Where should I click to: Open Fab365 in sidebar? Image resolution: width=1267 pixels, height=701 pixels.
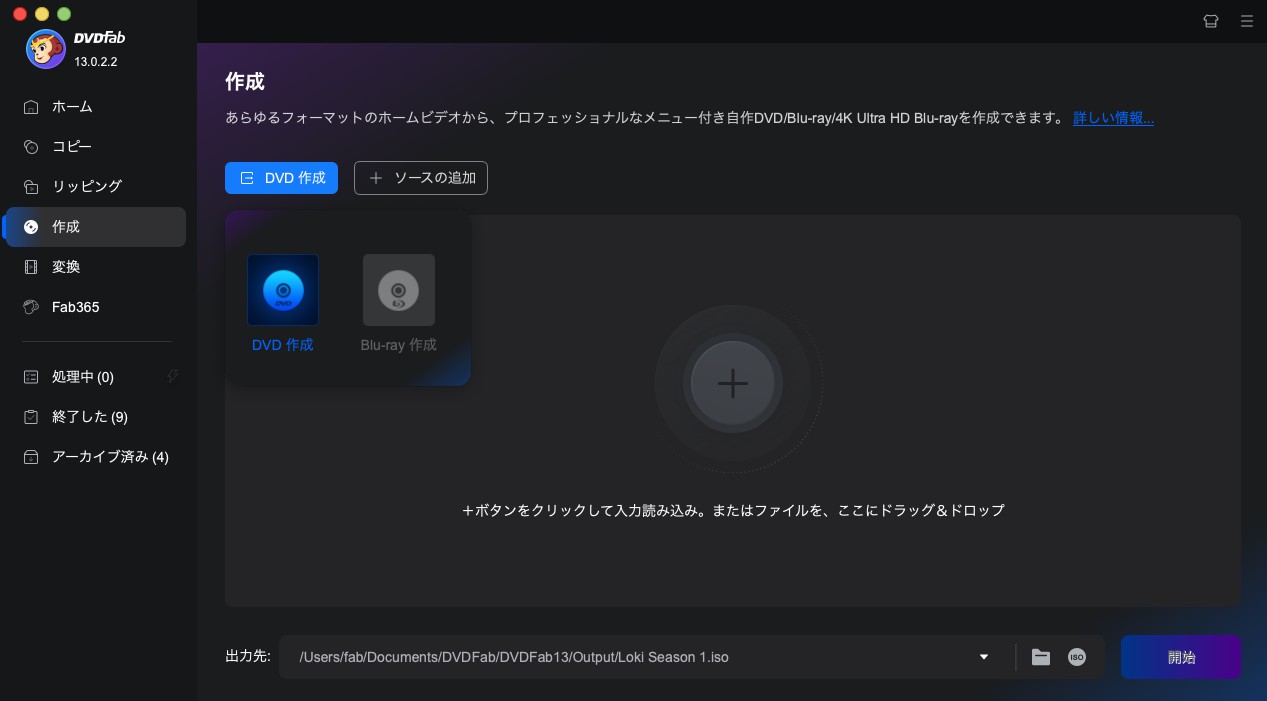[x=75, y=307]
